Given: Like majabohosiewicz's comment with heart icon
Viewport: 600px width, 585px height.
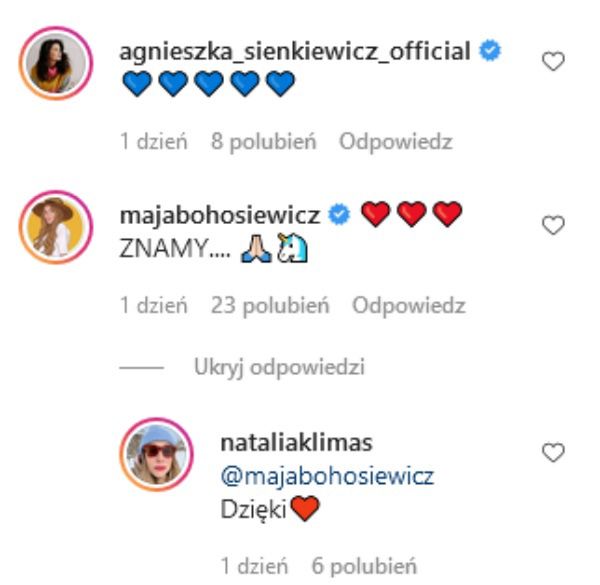Looking at the screenshot, I should [x=553, y=226].
